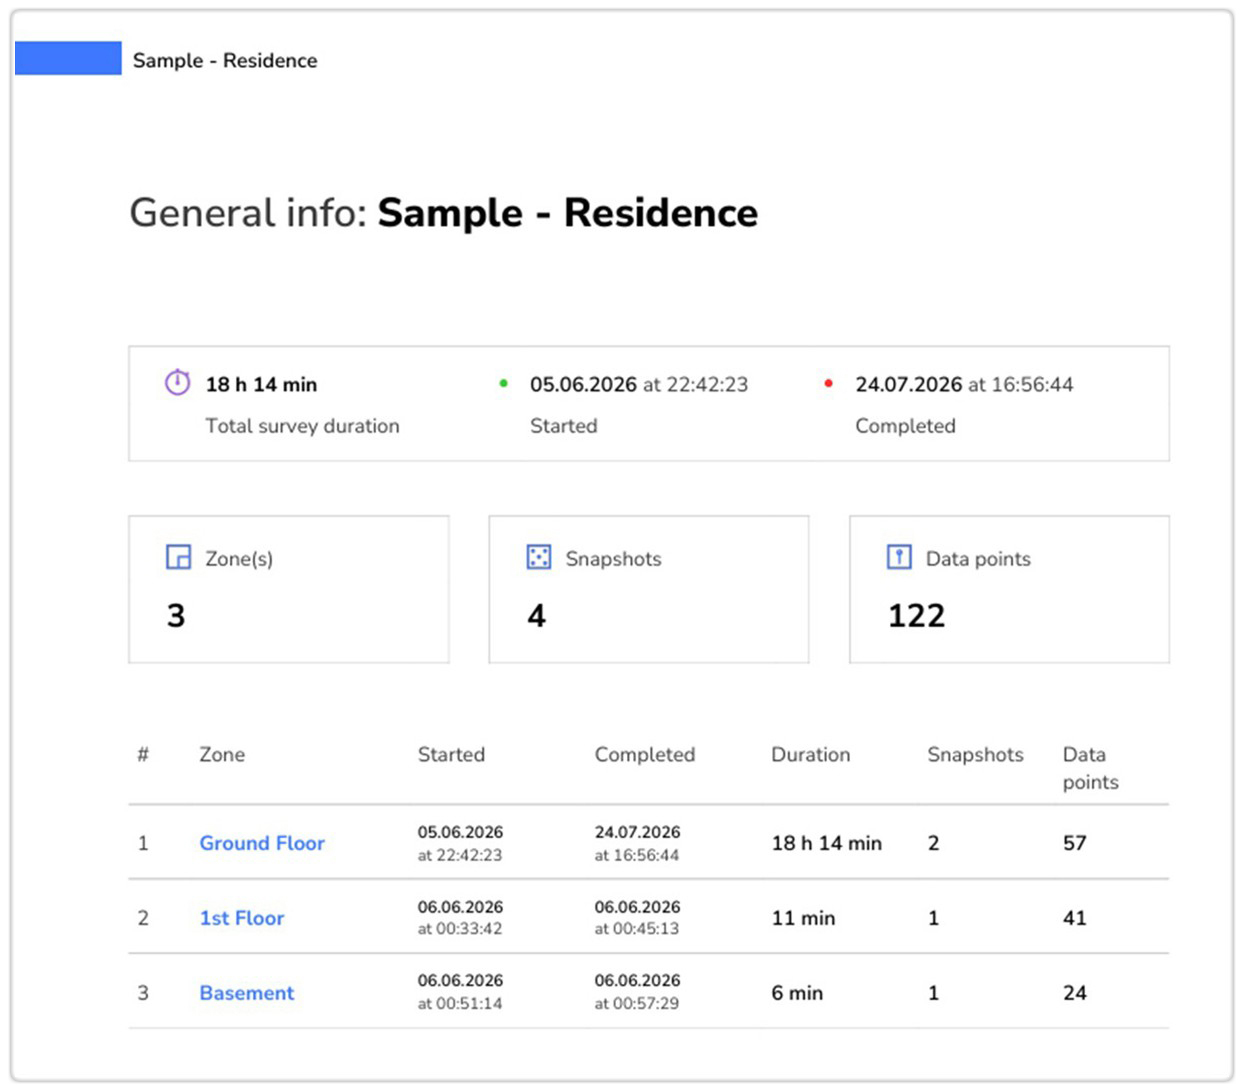Click the blue logo block at the top
The image size is (1240, 1088).
(x=68, y=58)
